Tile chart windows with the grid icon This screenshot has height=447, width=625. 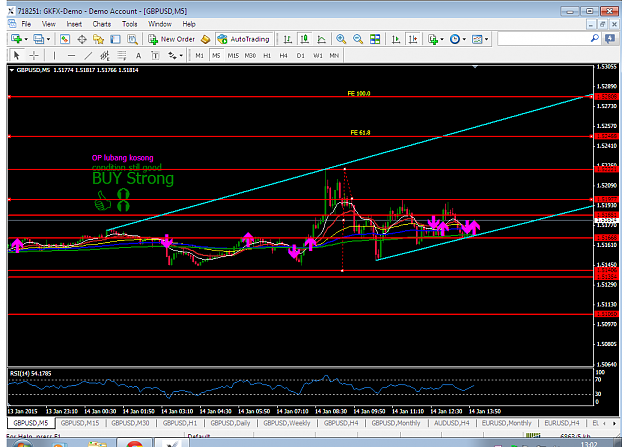coord(375,39)
